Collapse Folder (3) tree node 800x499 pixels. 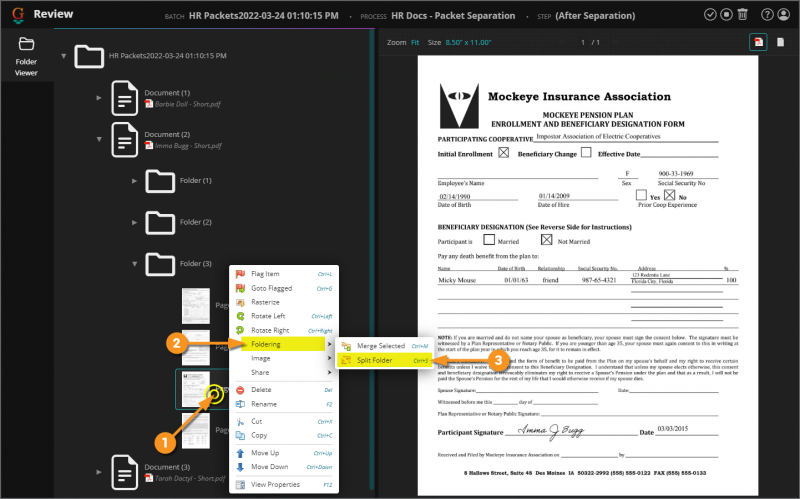coord(134,264)
